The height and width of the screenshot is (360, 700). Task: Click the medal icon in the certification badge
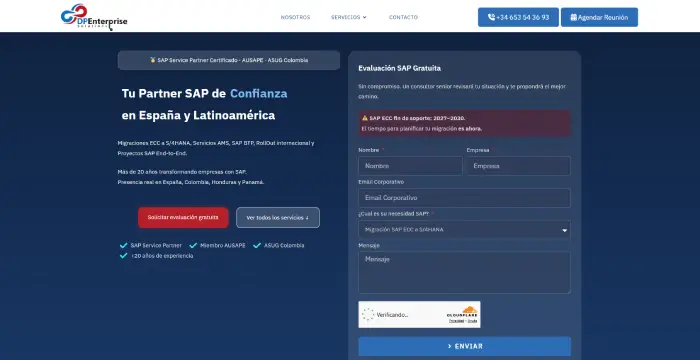coord(153,60)
